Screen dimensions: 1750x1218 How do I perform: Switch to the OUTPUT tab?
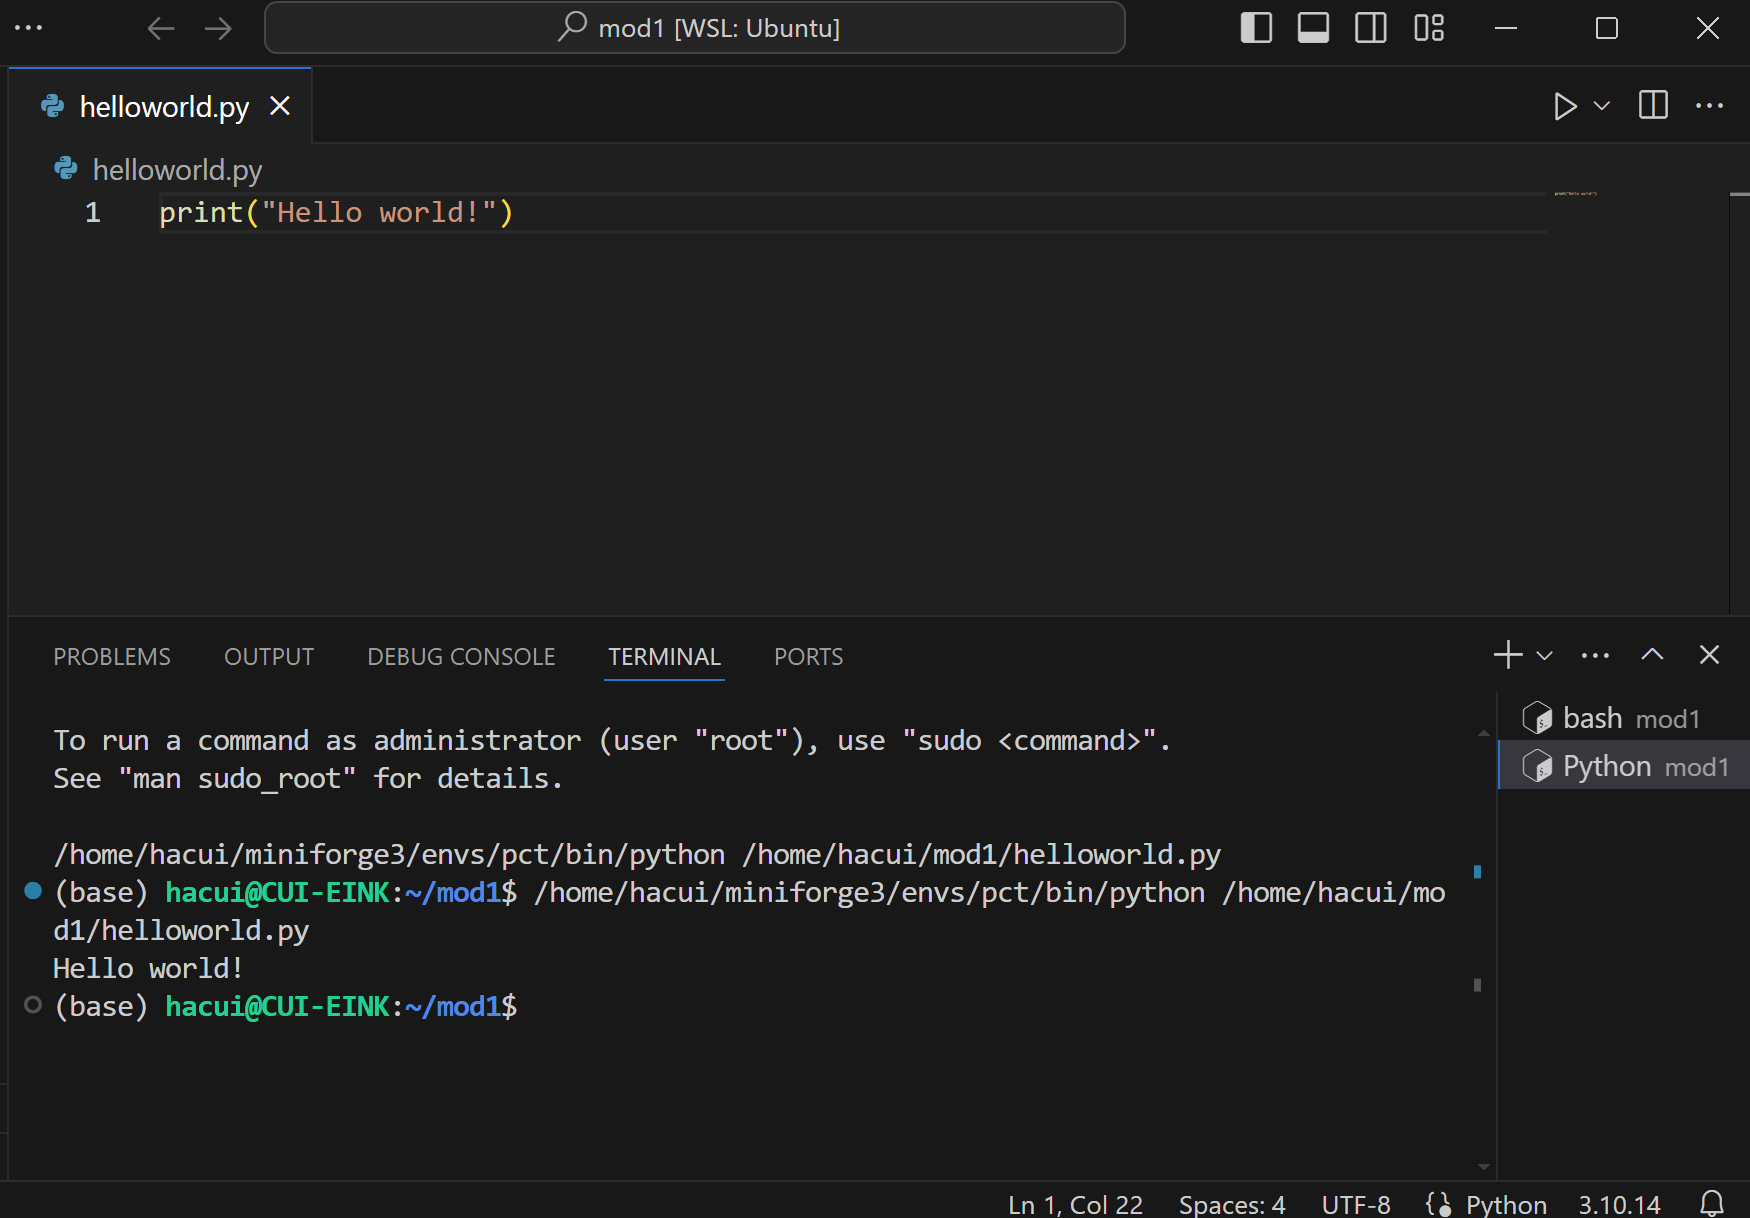269,657
